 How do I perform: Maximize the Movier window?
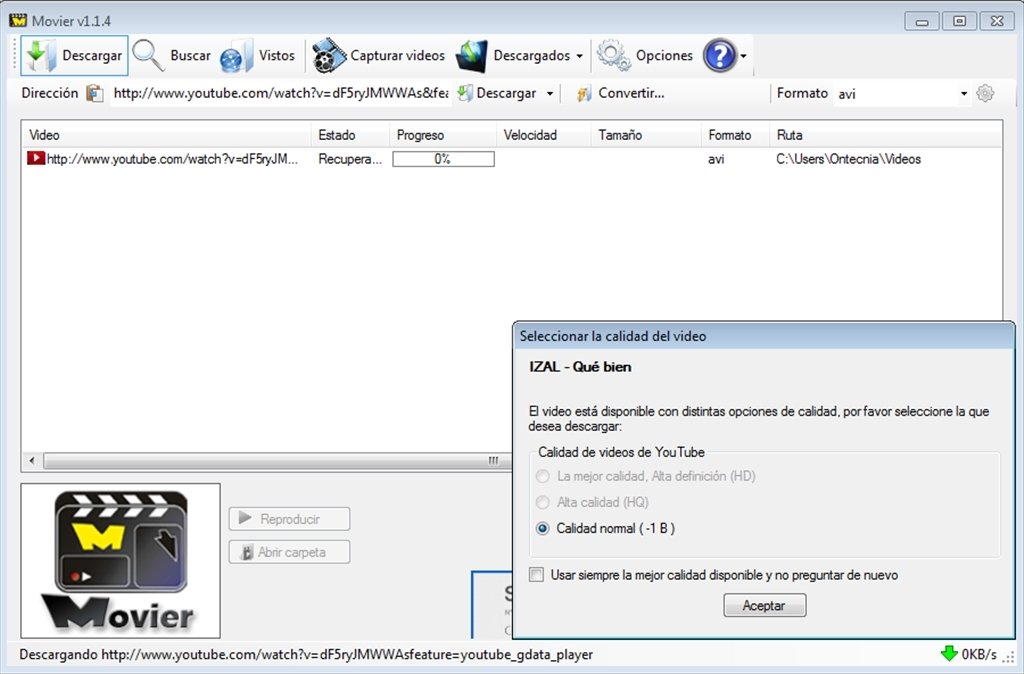(959, 21)
